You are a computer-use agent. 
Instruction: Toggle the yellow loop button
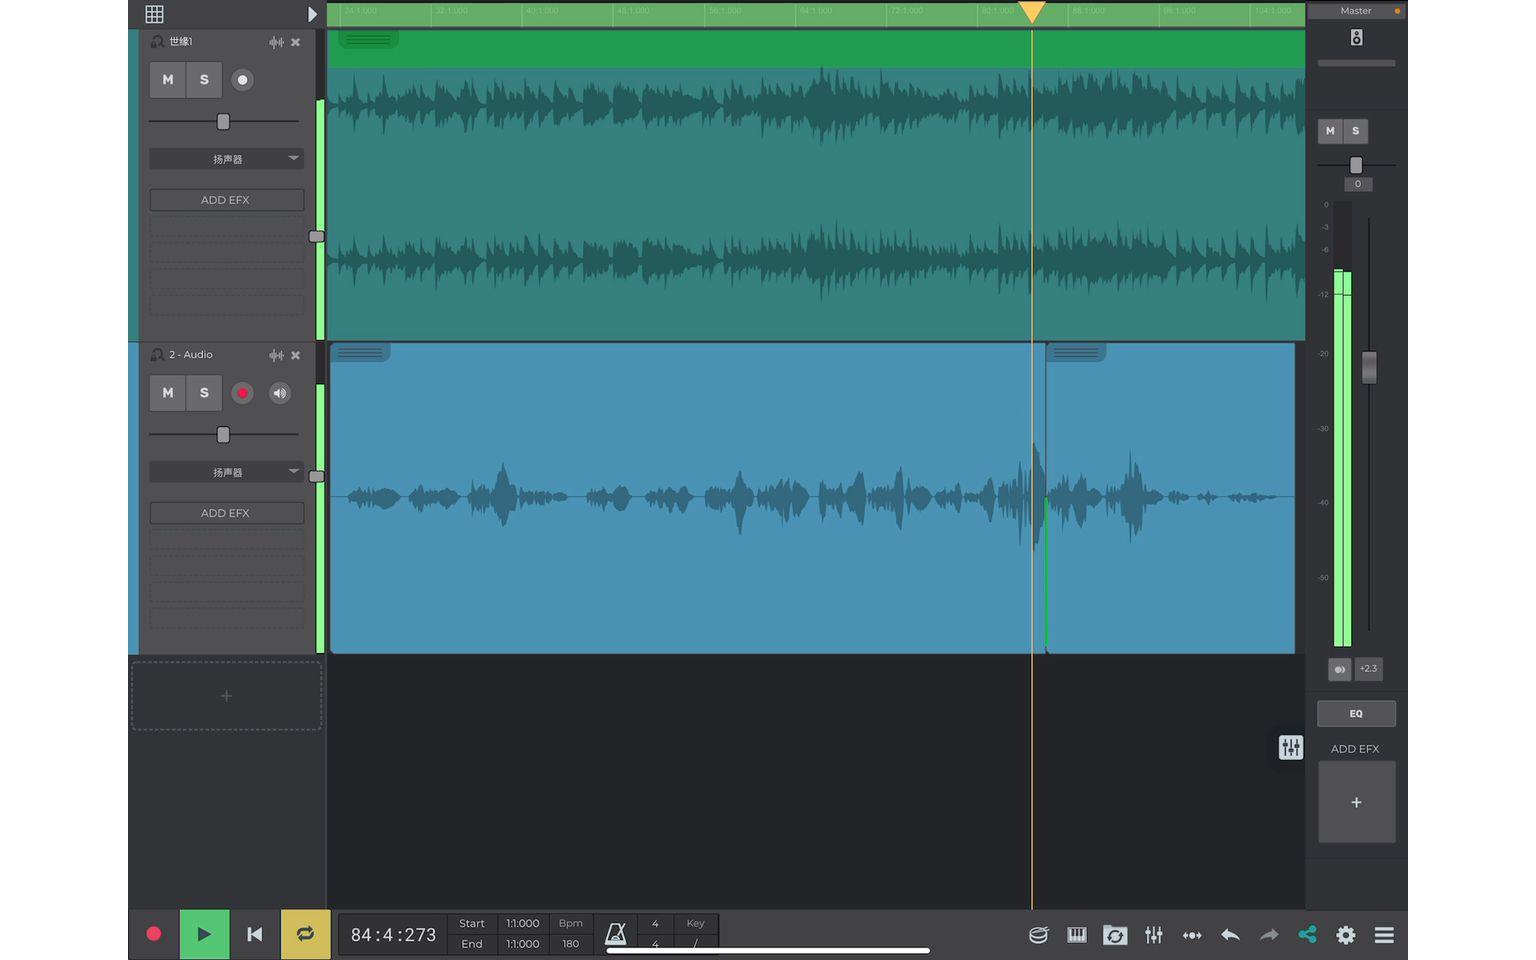[x=305, y=934]
